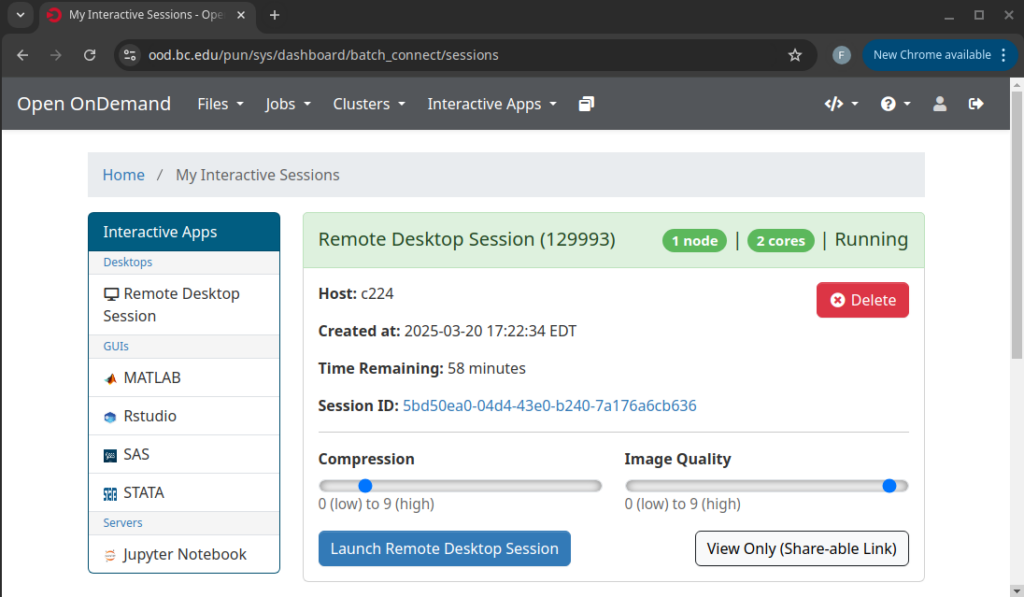1024x597 pixels.
Task: Expand the Jobs dropdown
Action: [288, 103]
